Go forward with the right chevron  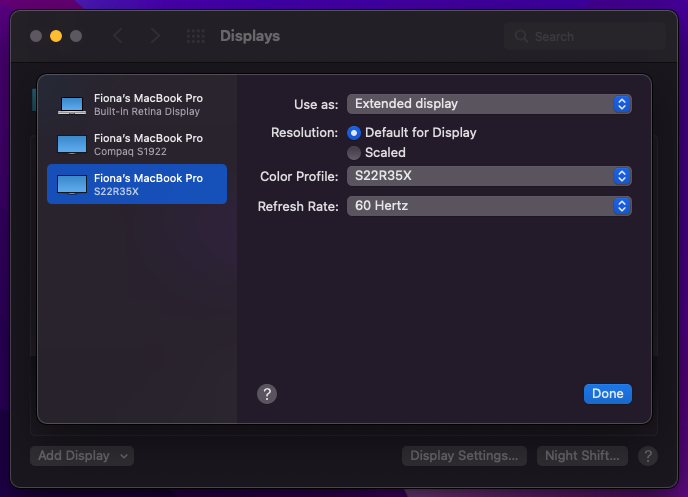tap(155, 36)
